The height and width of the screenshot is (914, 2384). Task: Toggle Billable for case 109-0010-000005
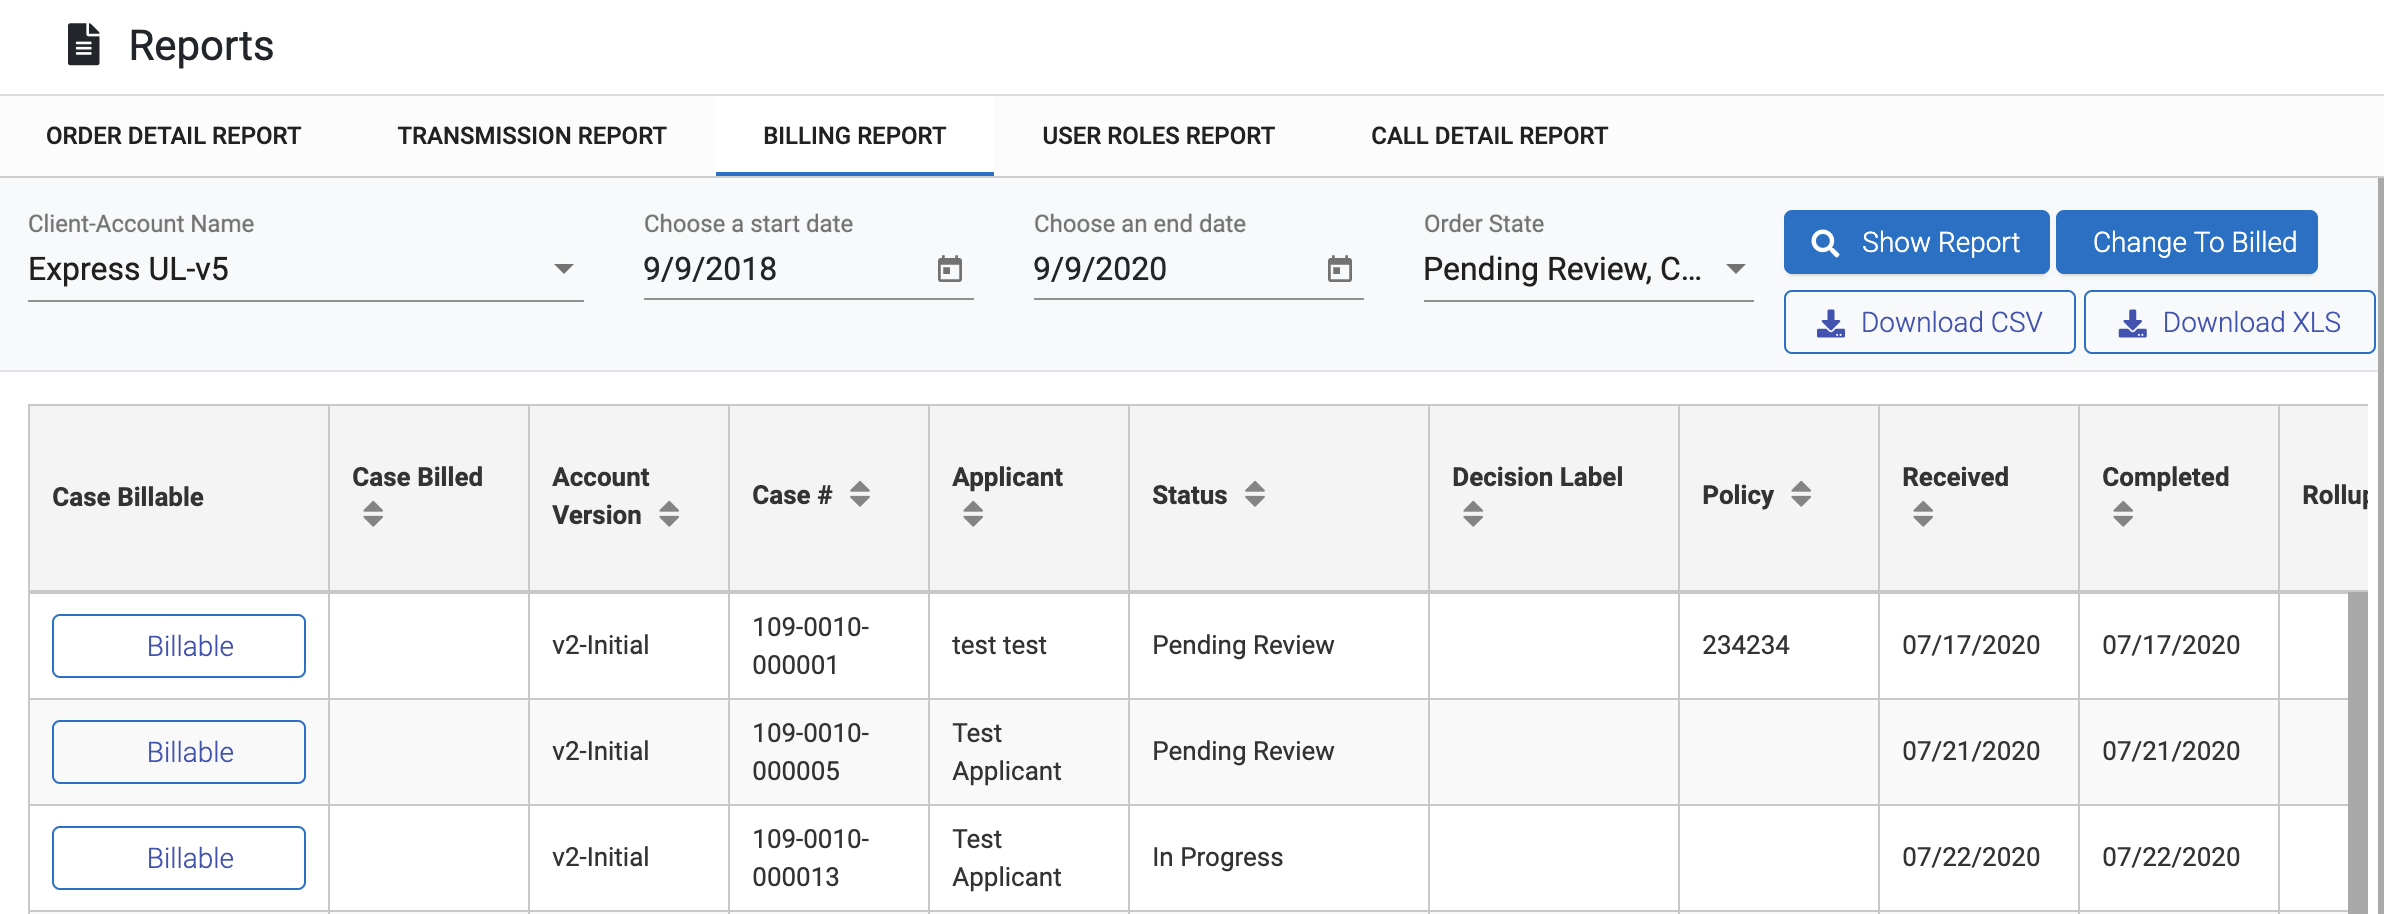tap(179, 752)
